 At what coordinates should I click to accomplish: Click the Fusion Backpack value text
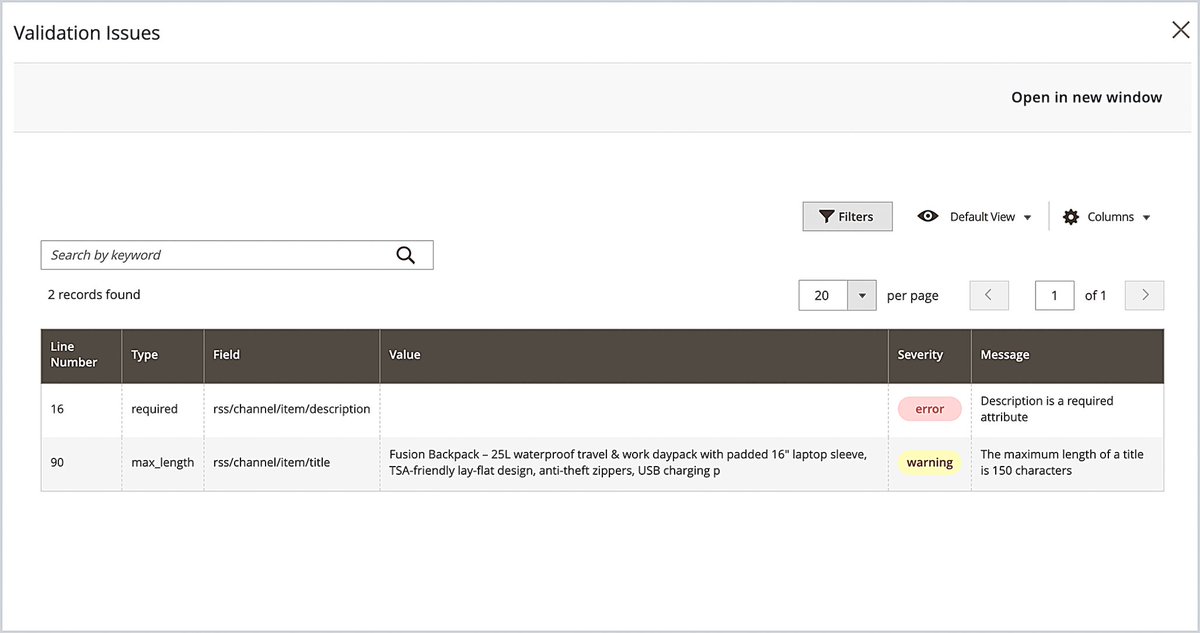[x=628, y=463]
